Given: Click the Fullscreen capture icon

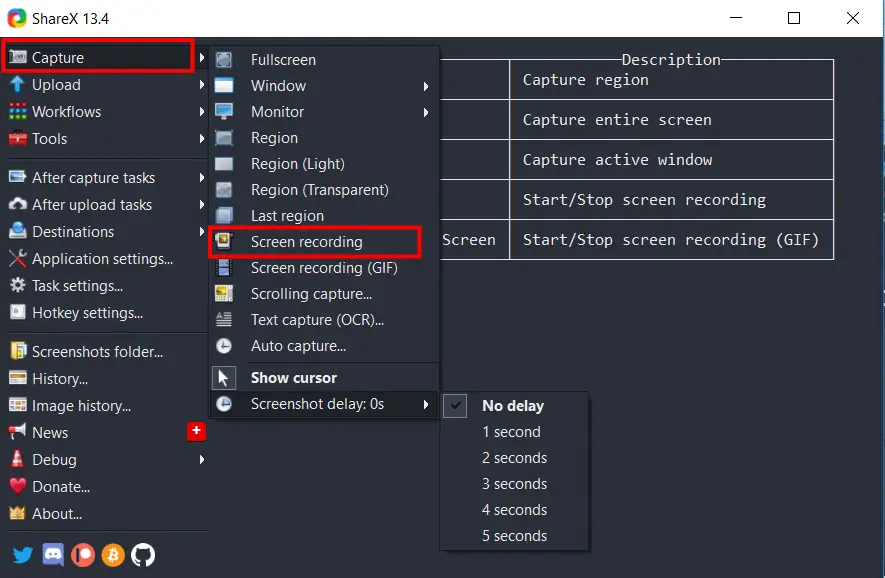Looking at the screenshot, I should 224,59.
